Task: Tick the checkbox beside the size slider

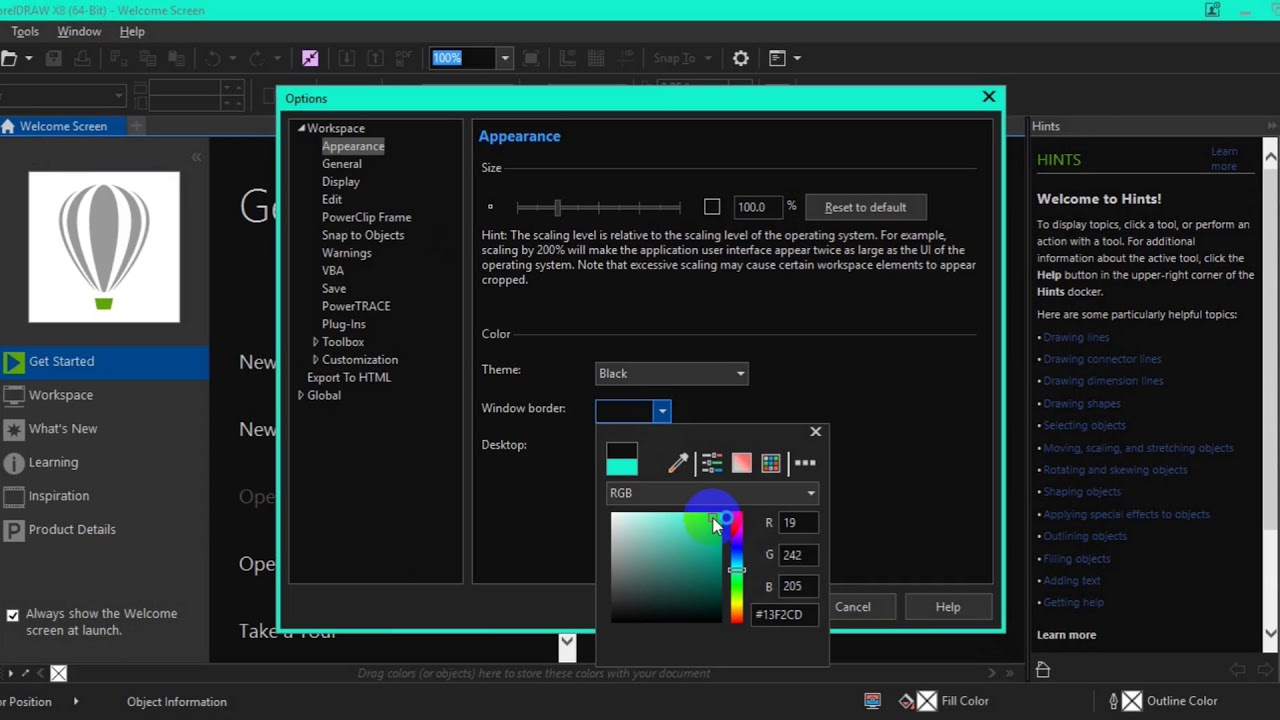Action: coord(712,207)
